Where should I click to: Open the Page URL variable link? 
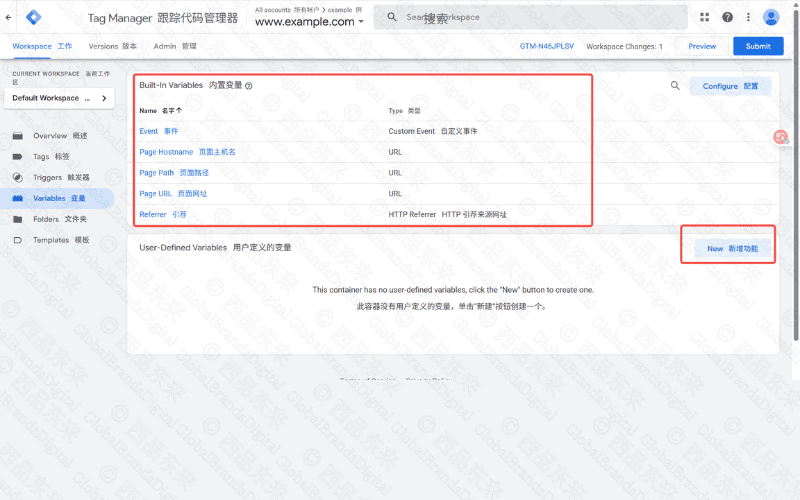[173, 194]
